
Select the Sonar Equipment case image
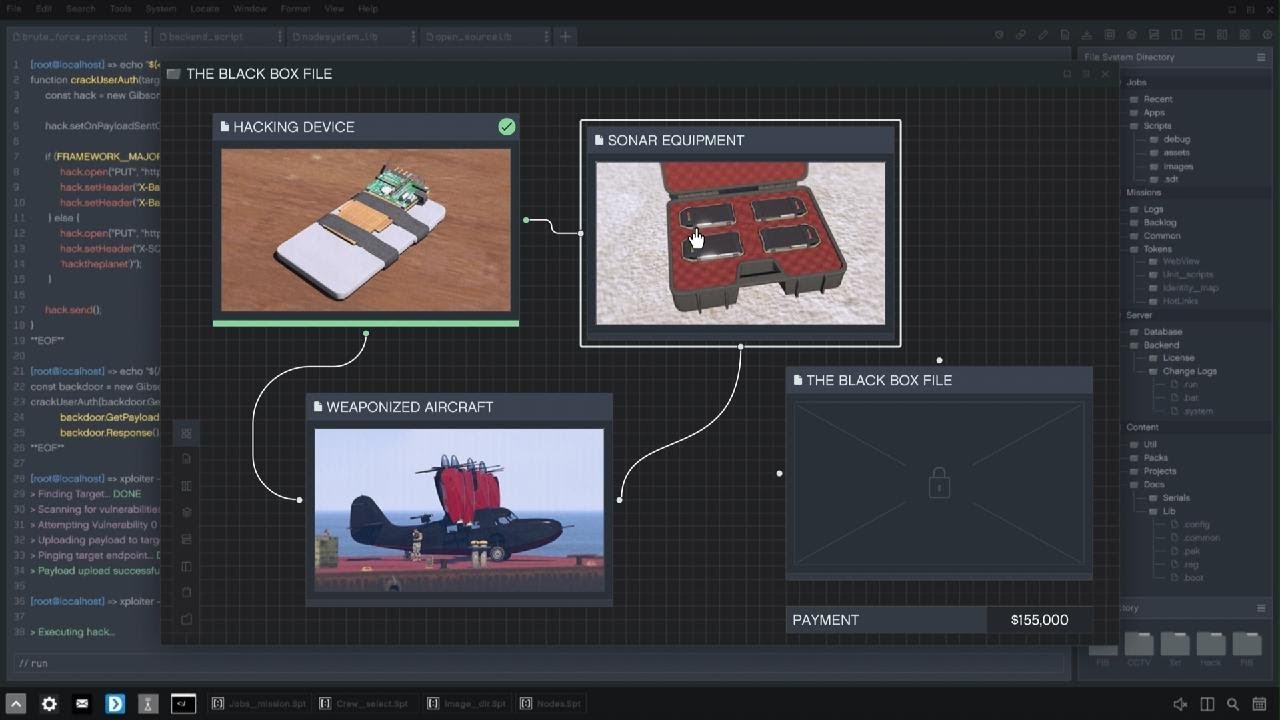coord(741,243)
